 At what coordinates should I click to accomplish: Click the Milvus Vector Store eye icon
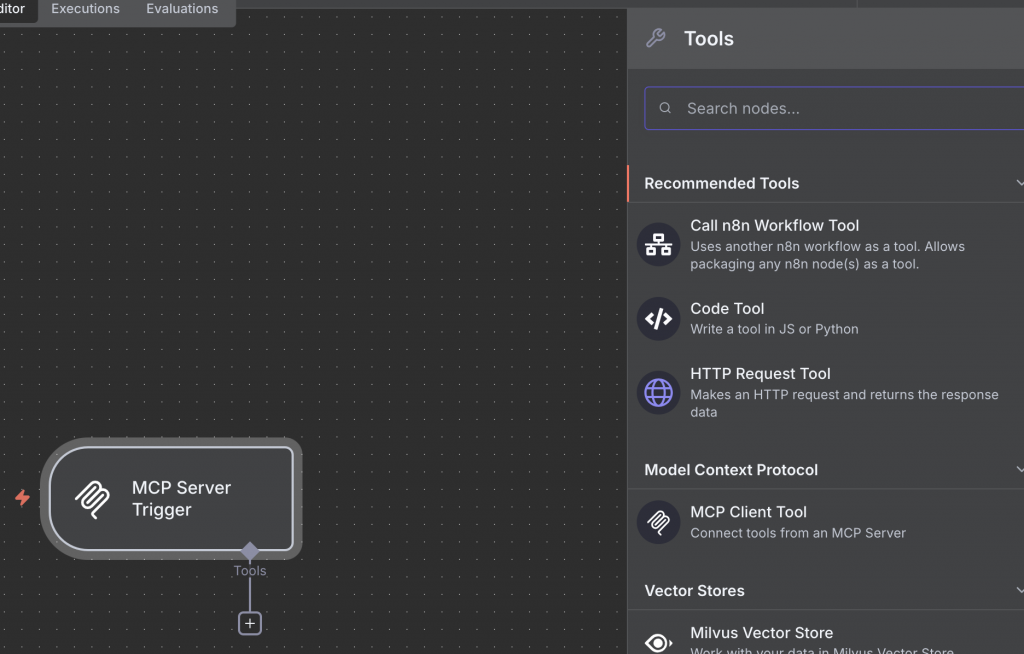coord(658,642)
